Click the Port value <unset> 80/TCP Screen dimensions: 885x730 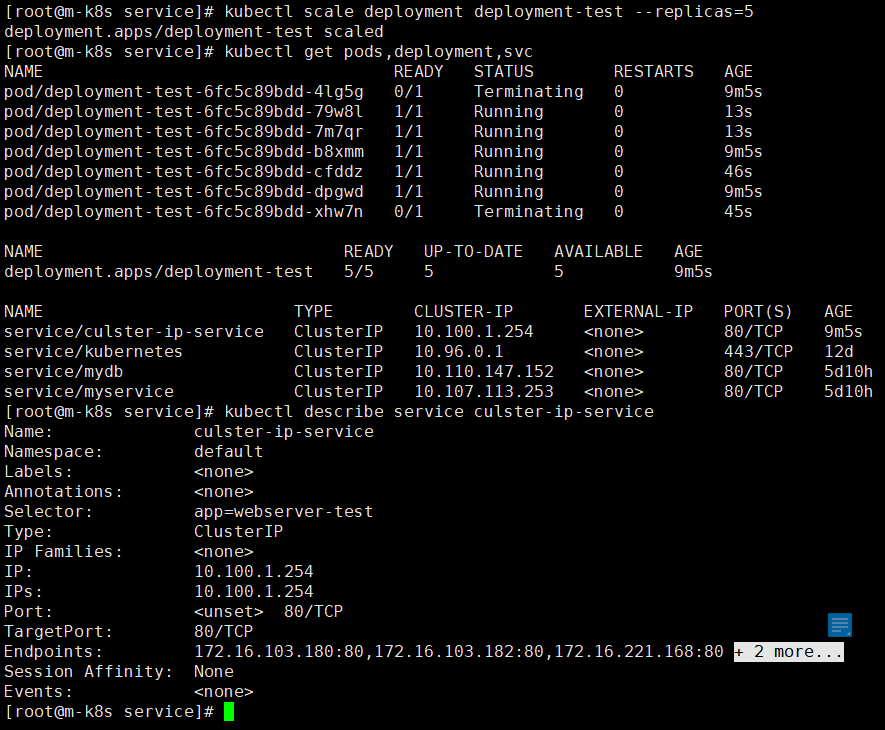[x=268, y=611]
